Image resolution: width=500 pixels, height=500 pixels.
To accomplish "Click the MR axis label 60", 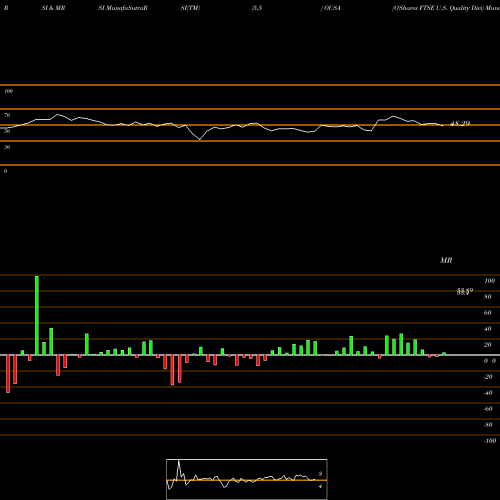I will pos(488,313).
